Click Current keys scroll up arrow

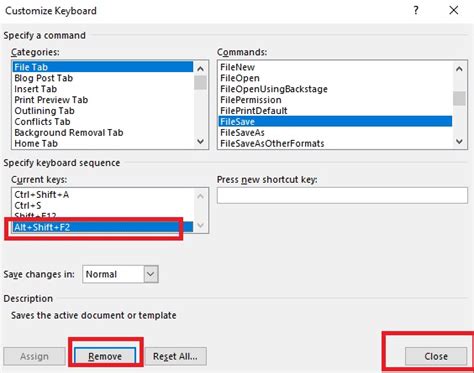click(x=200, y=196)
